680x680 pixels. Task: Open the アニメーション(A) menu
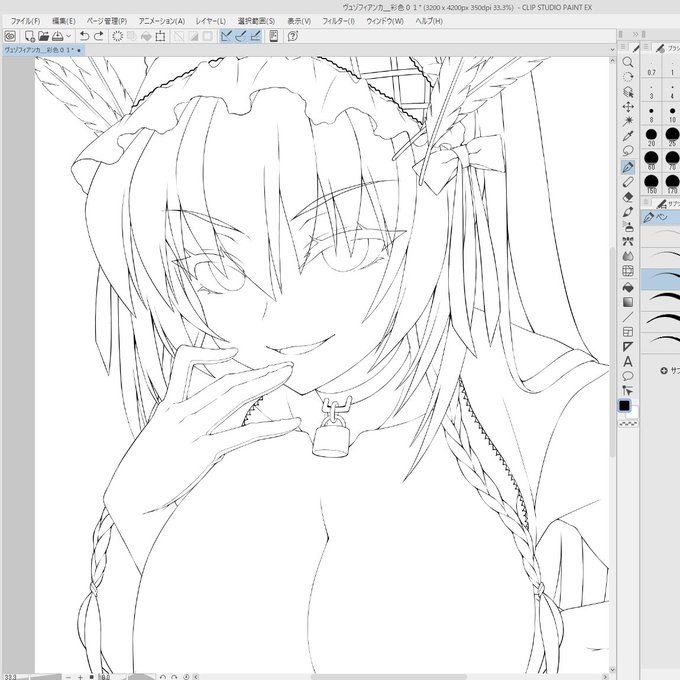(162, 21)
